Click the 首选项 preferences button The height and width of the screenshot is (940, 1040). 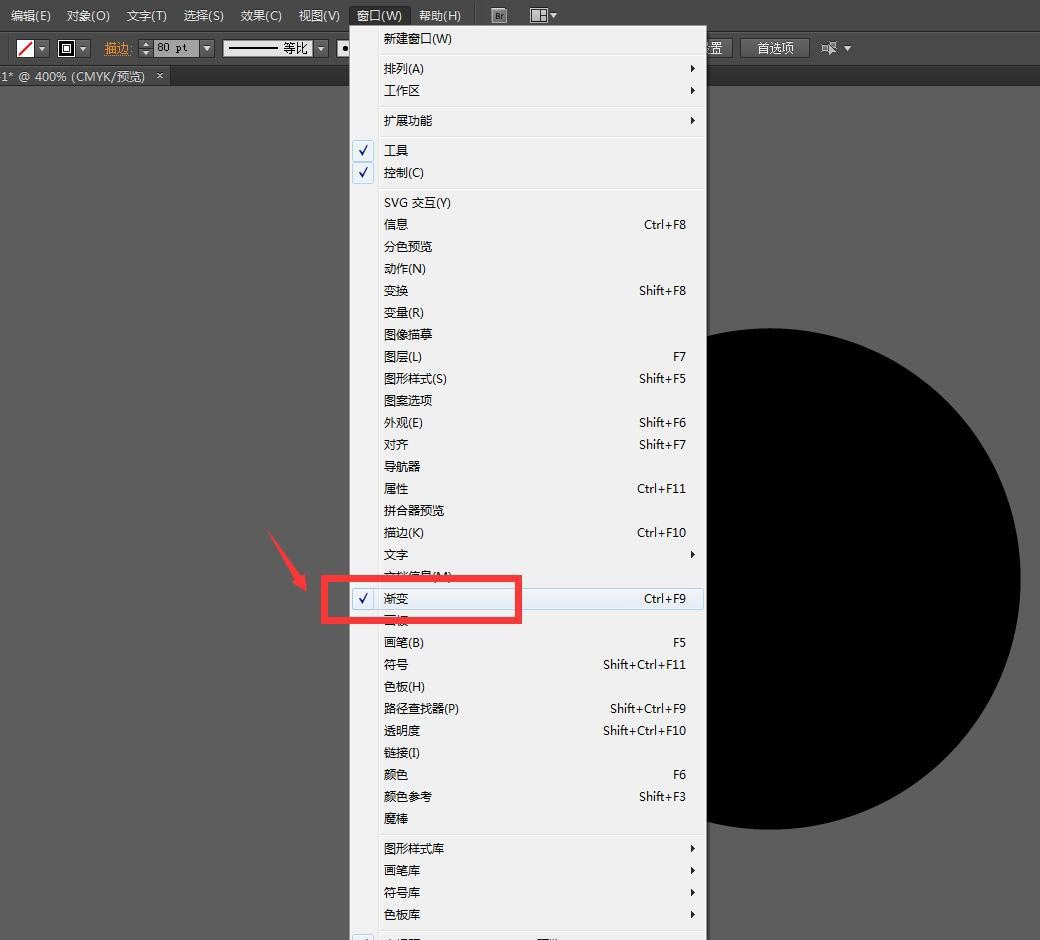tap(775, 48)
